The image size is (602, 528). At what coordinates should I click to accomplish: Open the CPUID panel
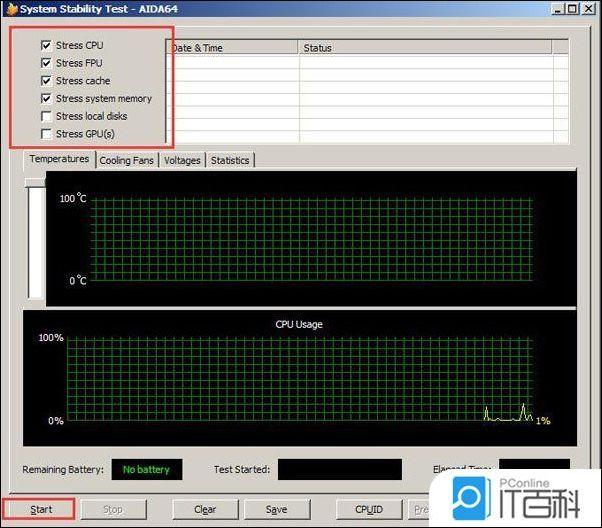pyautogui.click(x=369, y=510)
